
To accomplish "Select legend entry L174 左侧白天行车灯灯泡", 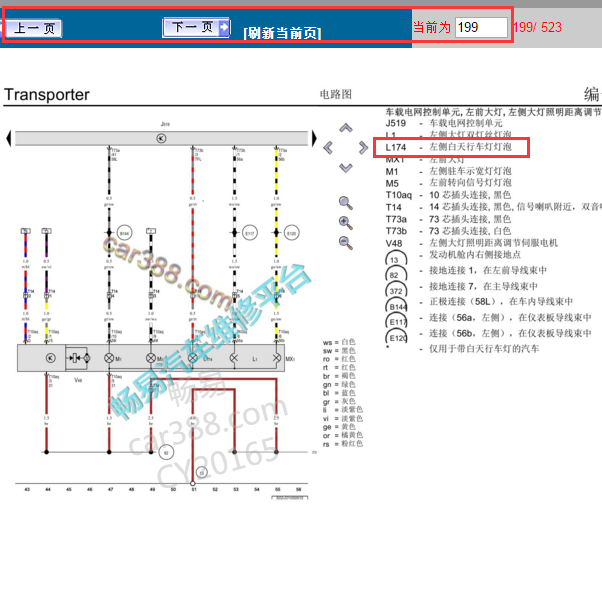I will pyautogui.click(x=448, y=147).
